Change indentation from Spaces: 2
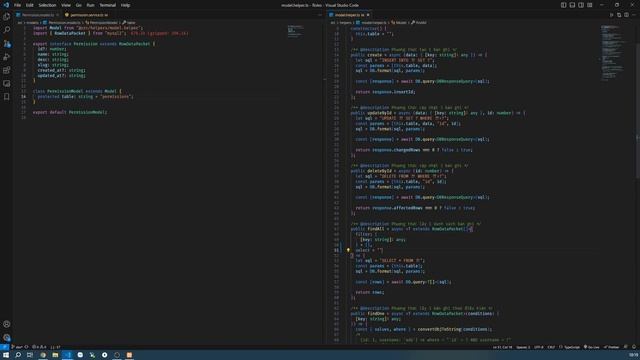Viewport: 640px width, 360px height. [523, 347]
